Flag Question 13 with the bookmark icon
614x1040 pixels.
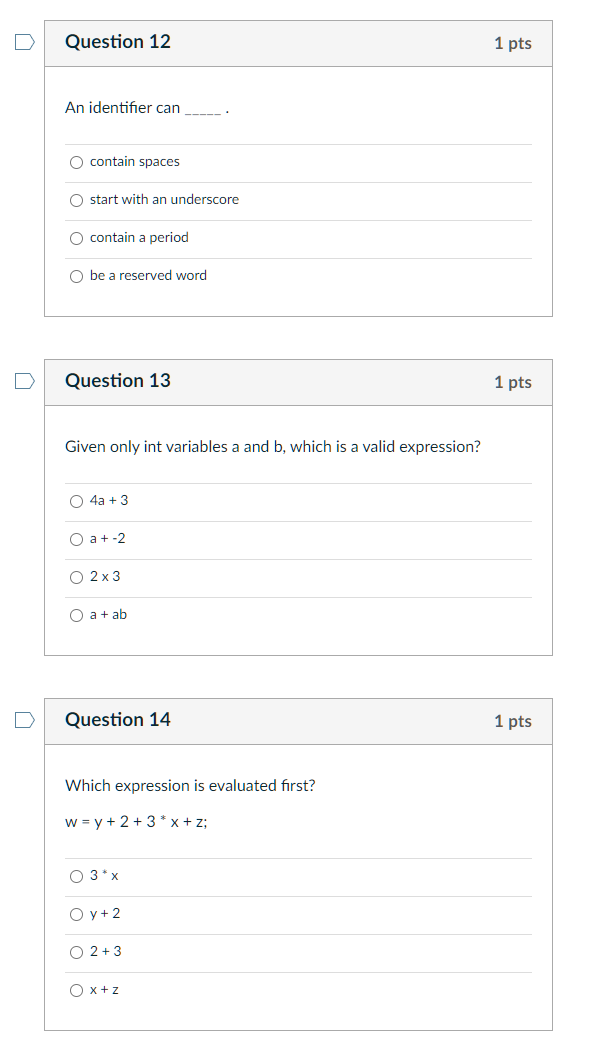click(25, 381)
